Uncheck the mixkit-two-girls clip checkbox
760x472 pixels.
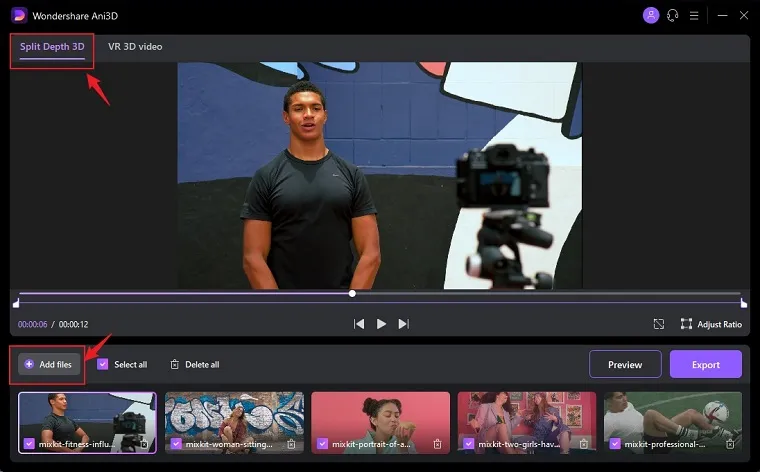(469, 444)
